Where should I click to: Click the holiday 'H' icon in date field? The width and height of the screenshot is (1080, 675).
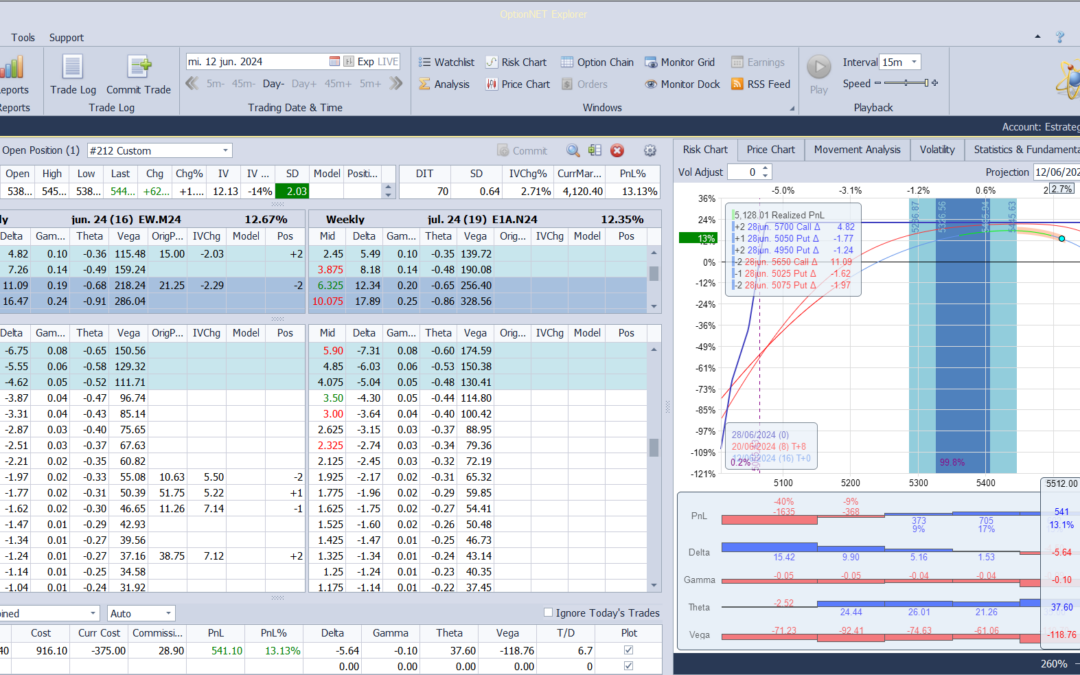(349, 61)
